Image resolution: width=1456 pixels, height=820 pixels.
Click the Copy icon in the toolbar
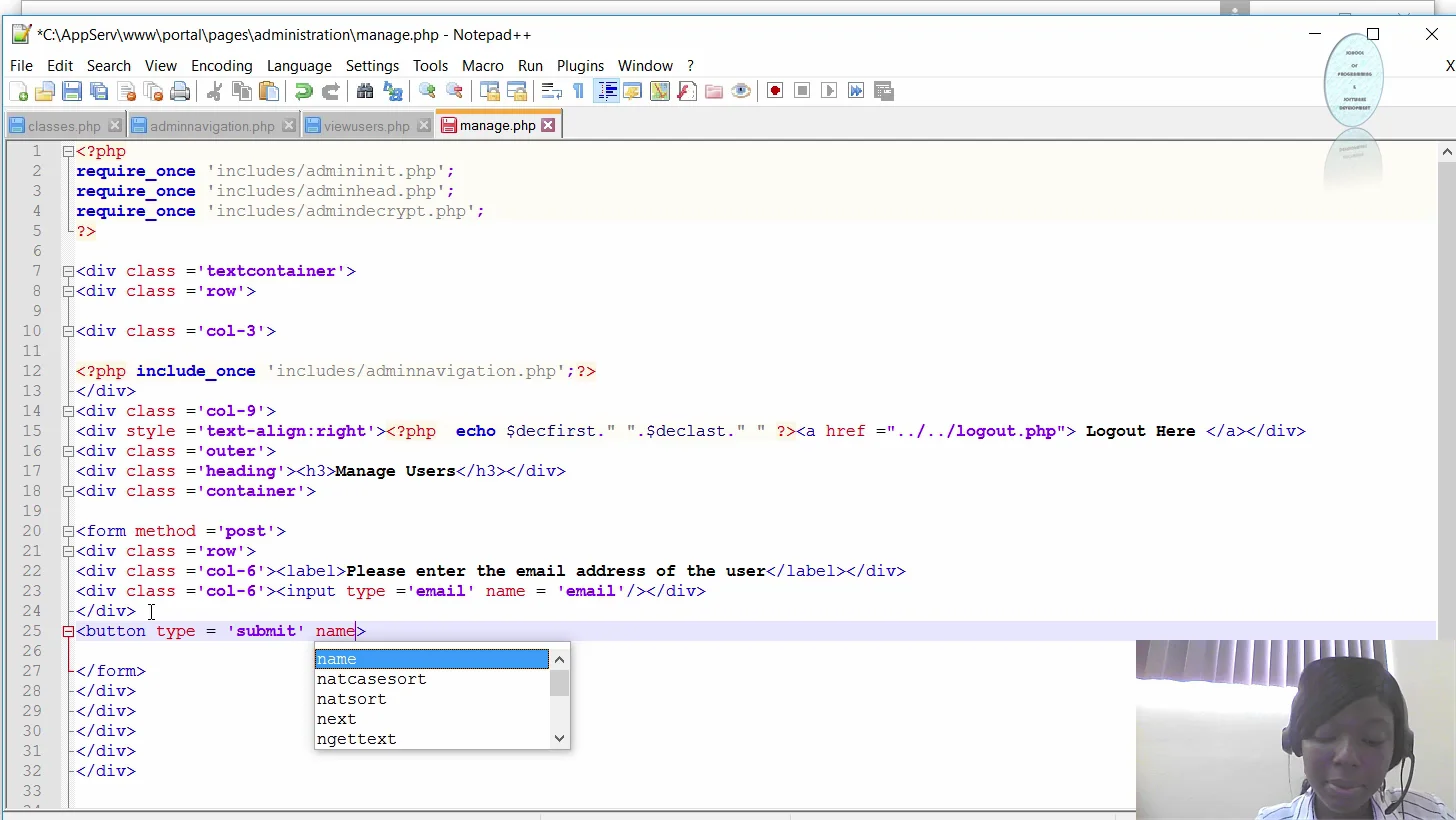tap(242, 91)
